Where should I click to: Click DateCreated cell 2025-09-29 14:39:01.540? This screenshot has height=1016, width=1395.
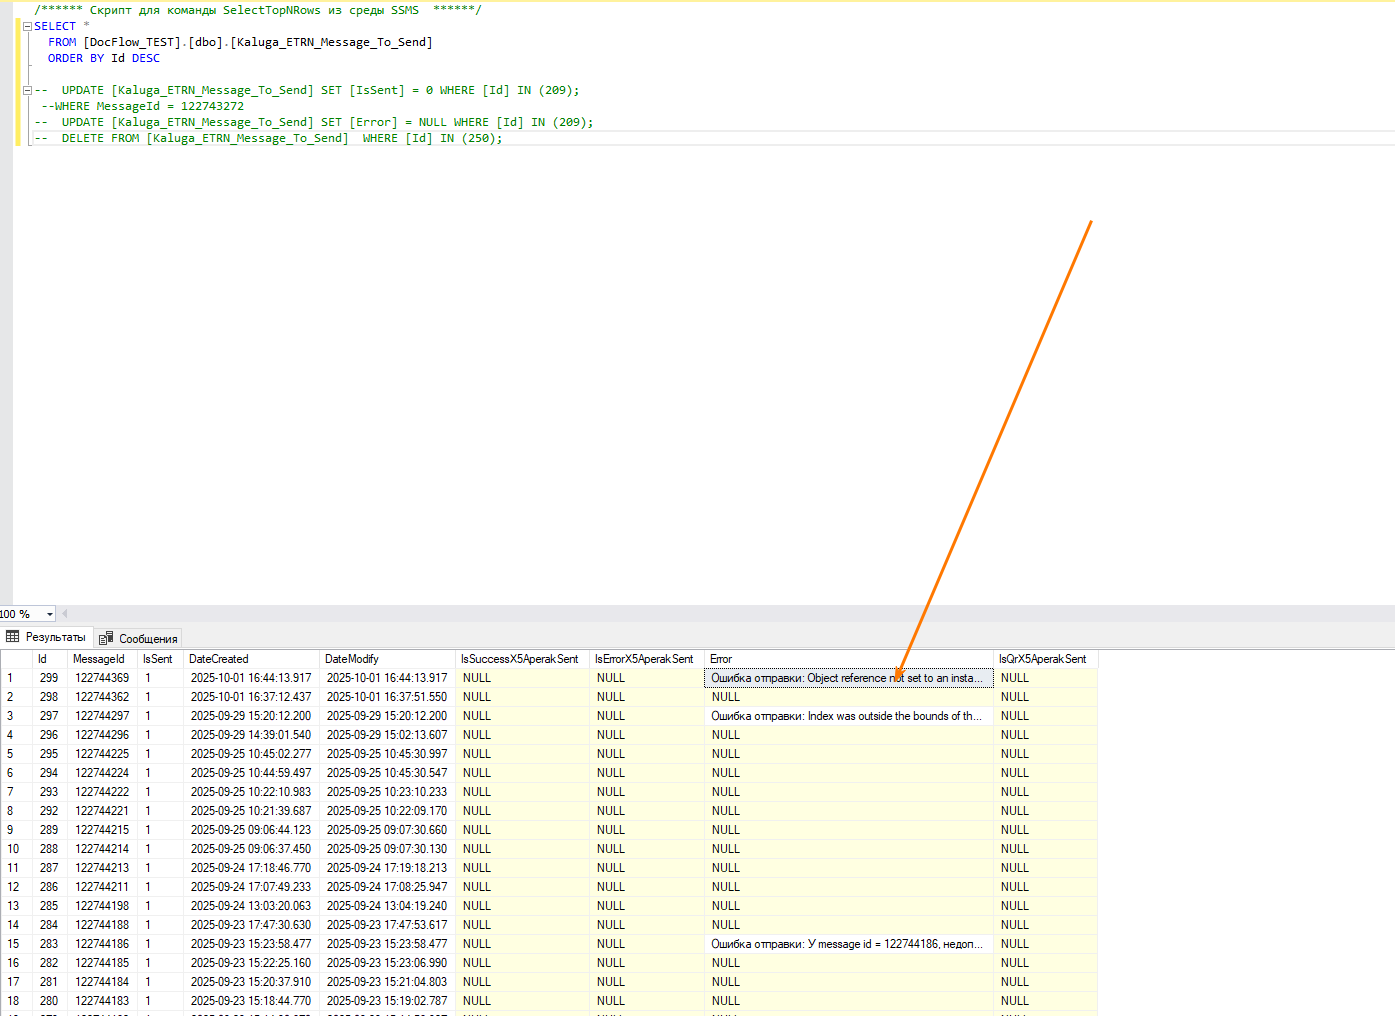[x=252, y=735]
